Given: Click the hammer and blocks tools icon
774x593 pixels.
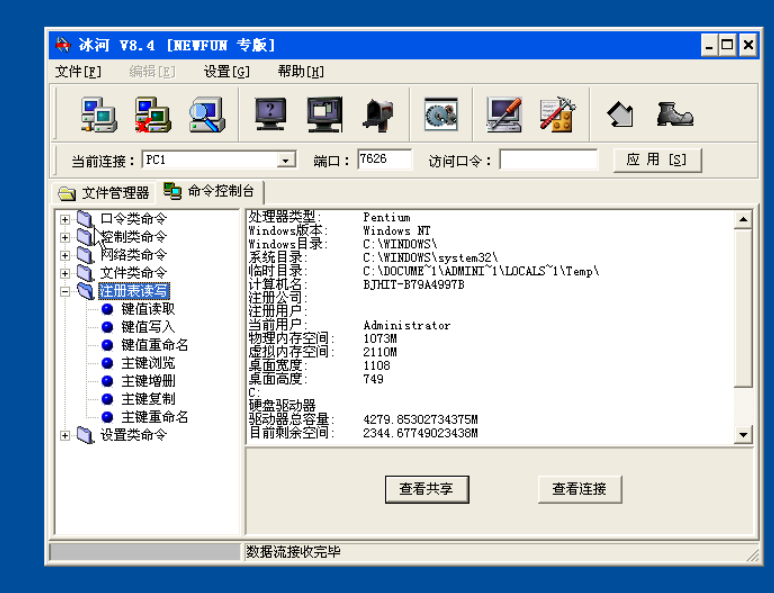Looking at the screenshot, I should pyautogui.click(x=558, y=115).
